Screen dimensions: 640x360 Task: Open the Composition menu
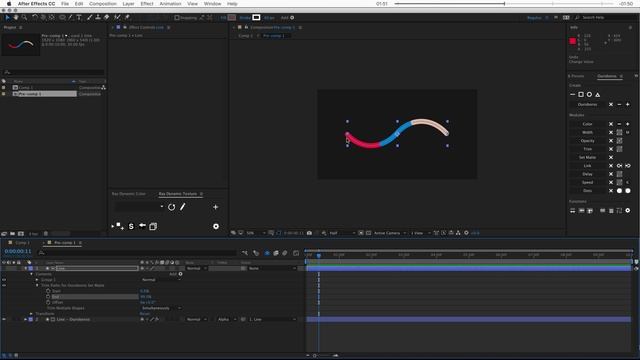click(103, 4)
